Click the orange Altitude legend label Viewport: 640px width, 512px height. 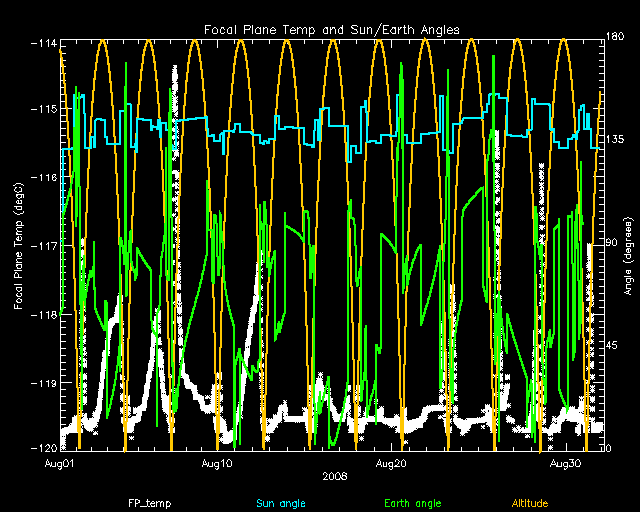click(x=530, y=503)
